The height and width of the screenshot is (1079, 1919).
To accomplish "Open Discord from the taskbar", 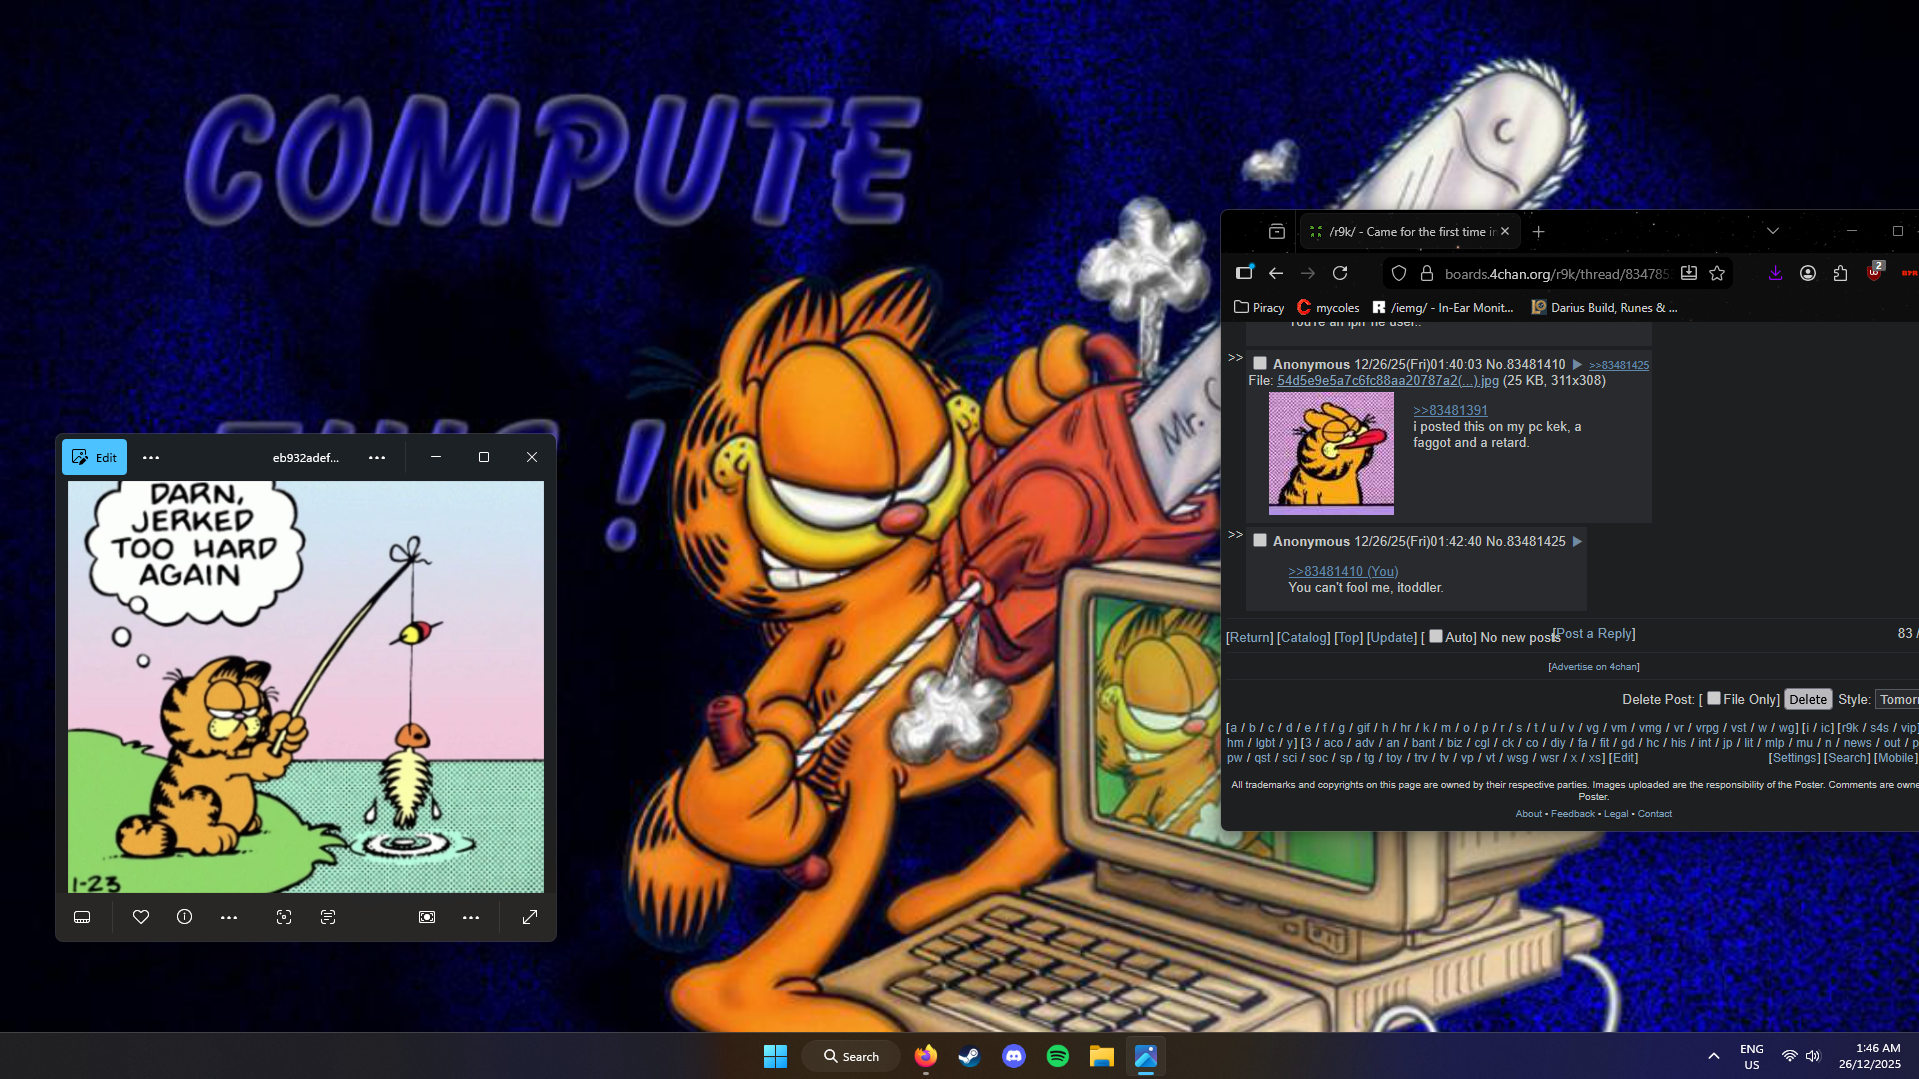I will [1013, 1056].
